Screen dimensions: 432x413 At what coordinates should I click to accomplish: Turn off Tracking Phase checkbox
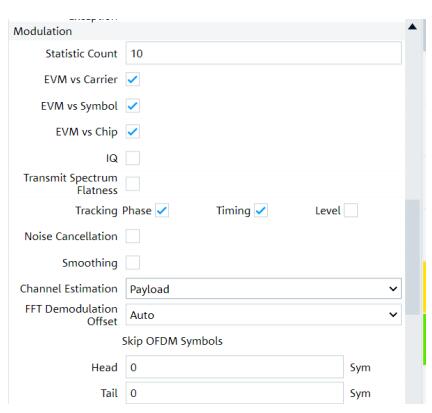[162, 211]
